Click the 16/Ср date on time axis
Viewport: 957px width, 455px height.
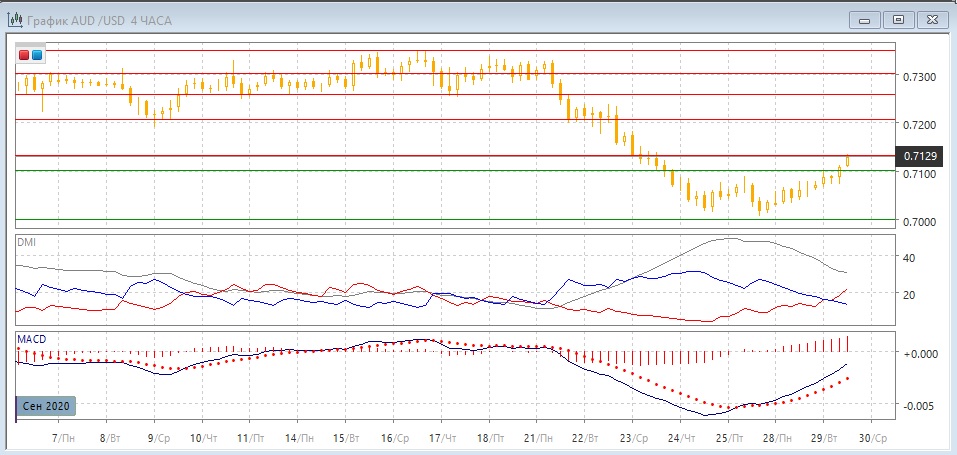point(396,438)
